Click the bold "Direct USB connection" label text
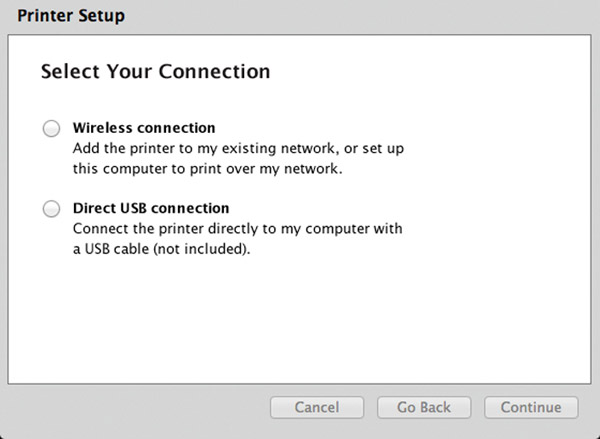This screenshot has width=600, height=439. click(151, 208)
